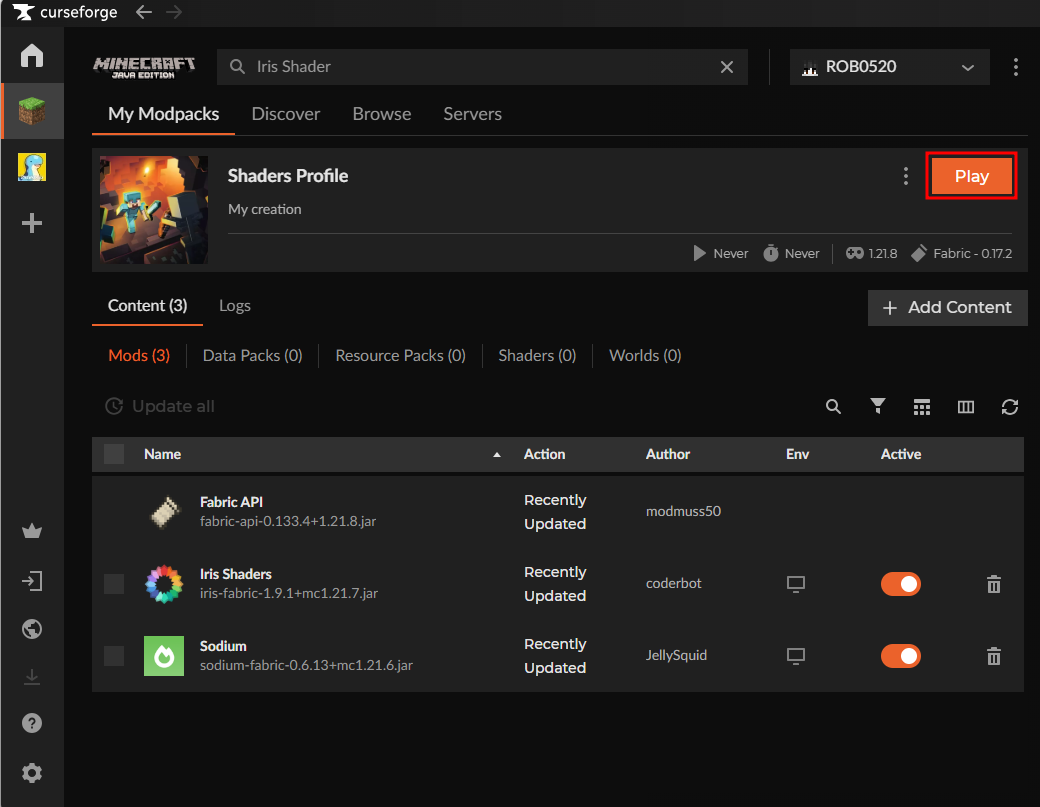The image size is (1040, 807).
Task: Click the curseforge logo in title bar
Action: tap(65, 12)
